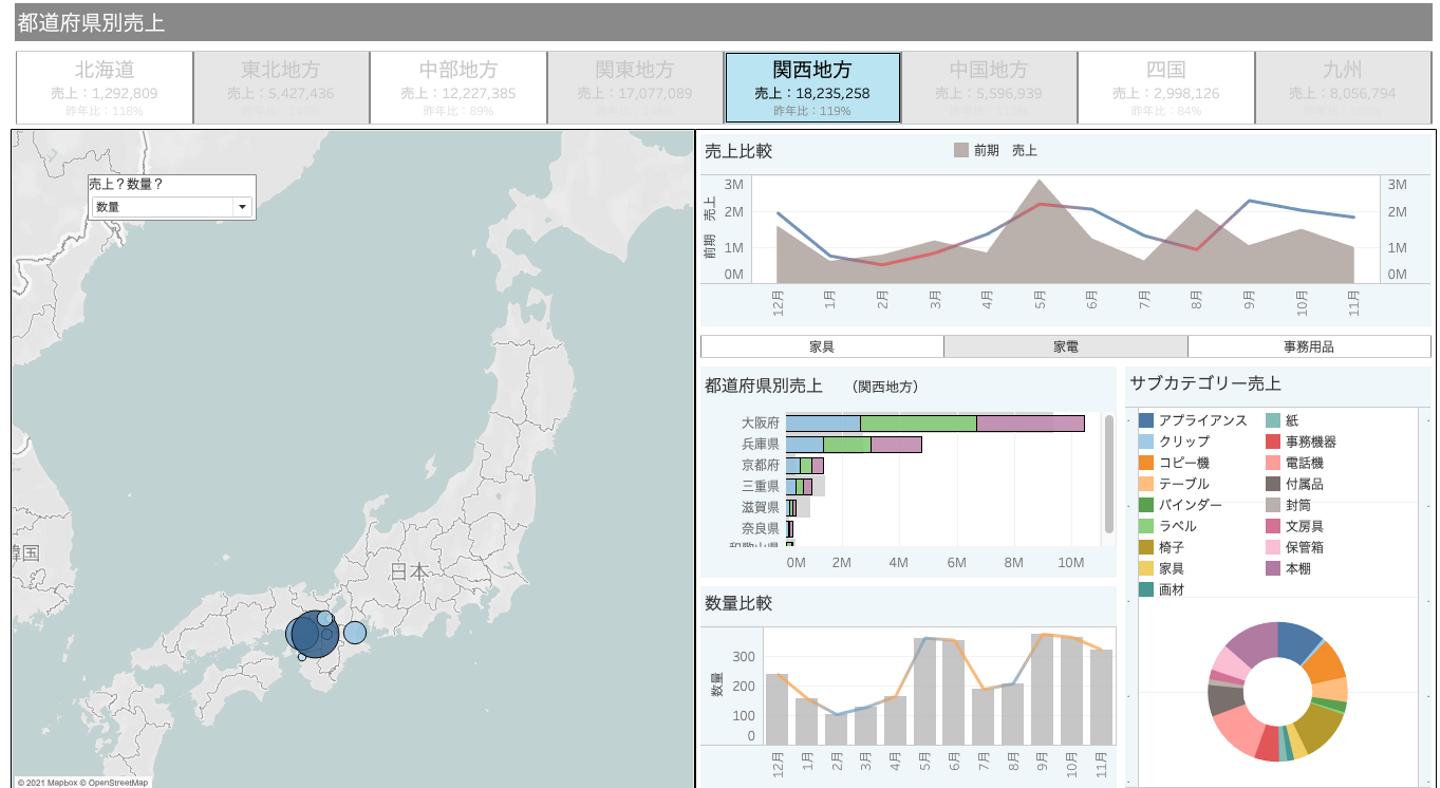Click the 前期 売上 legend swatch
Viewport: 1440px width, 788px height.
[961, 151]
